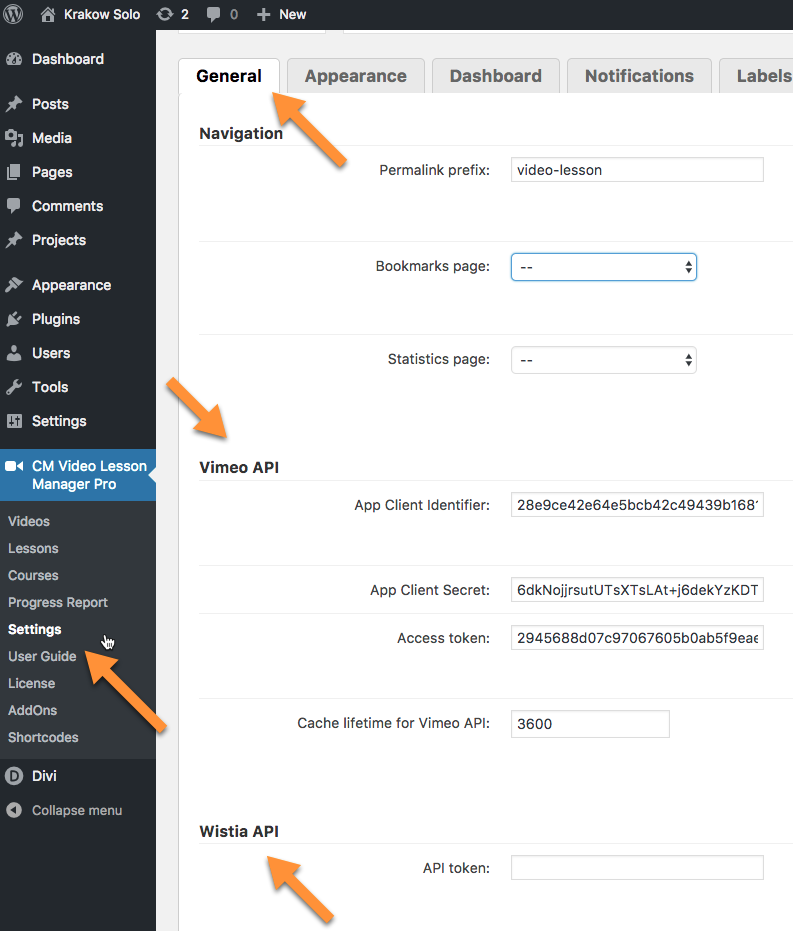
Task: Open the Krakow Solo site link
Action: (x=102, y=14)
